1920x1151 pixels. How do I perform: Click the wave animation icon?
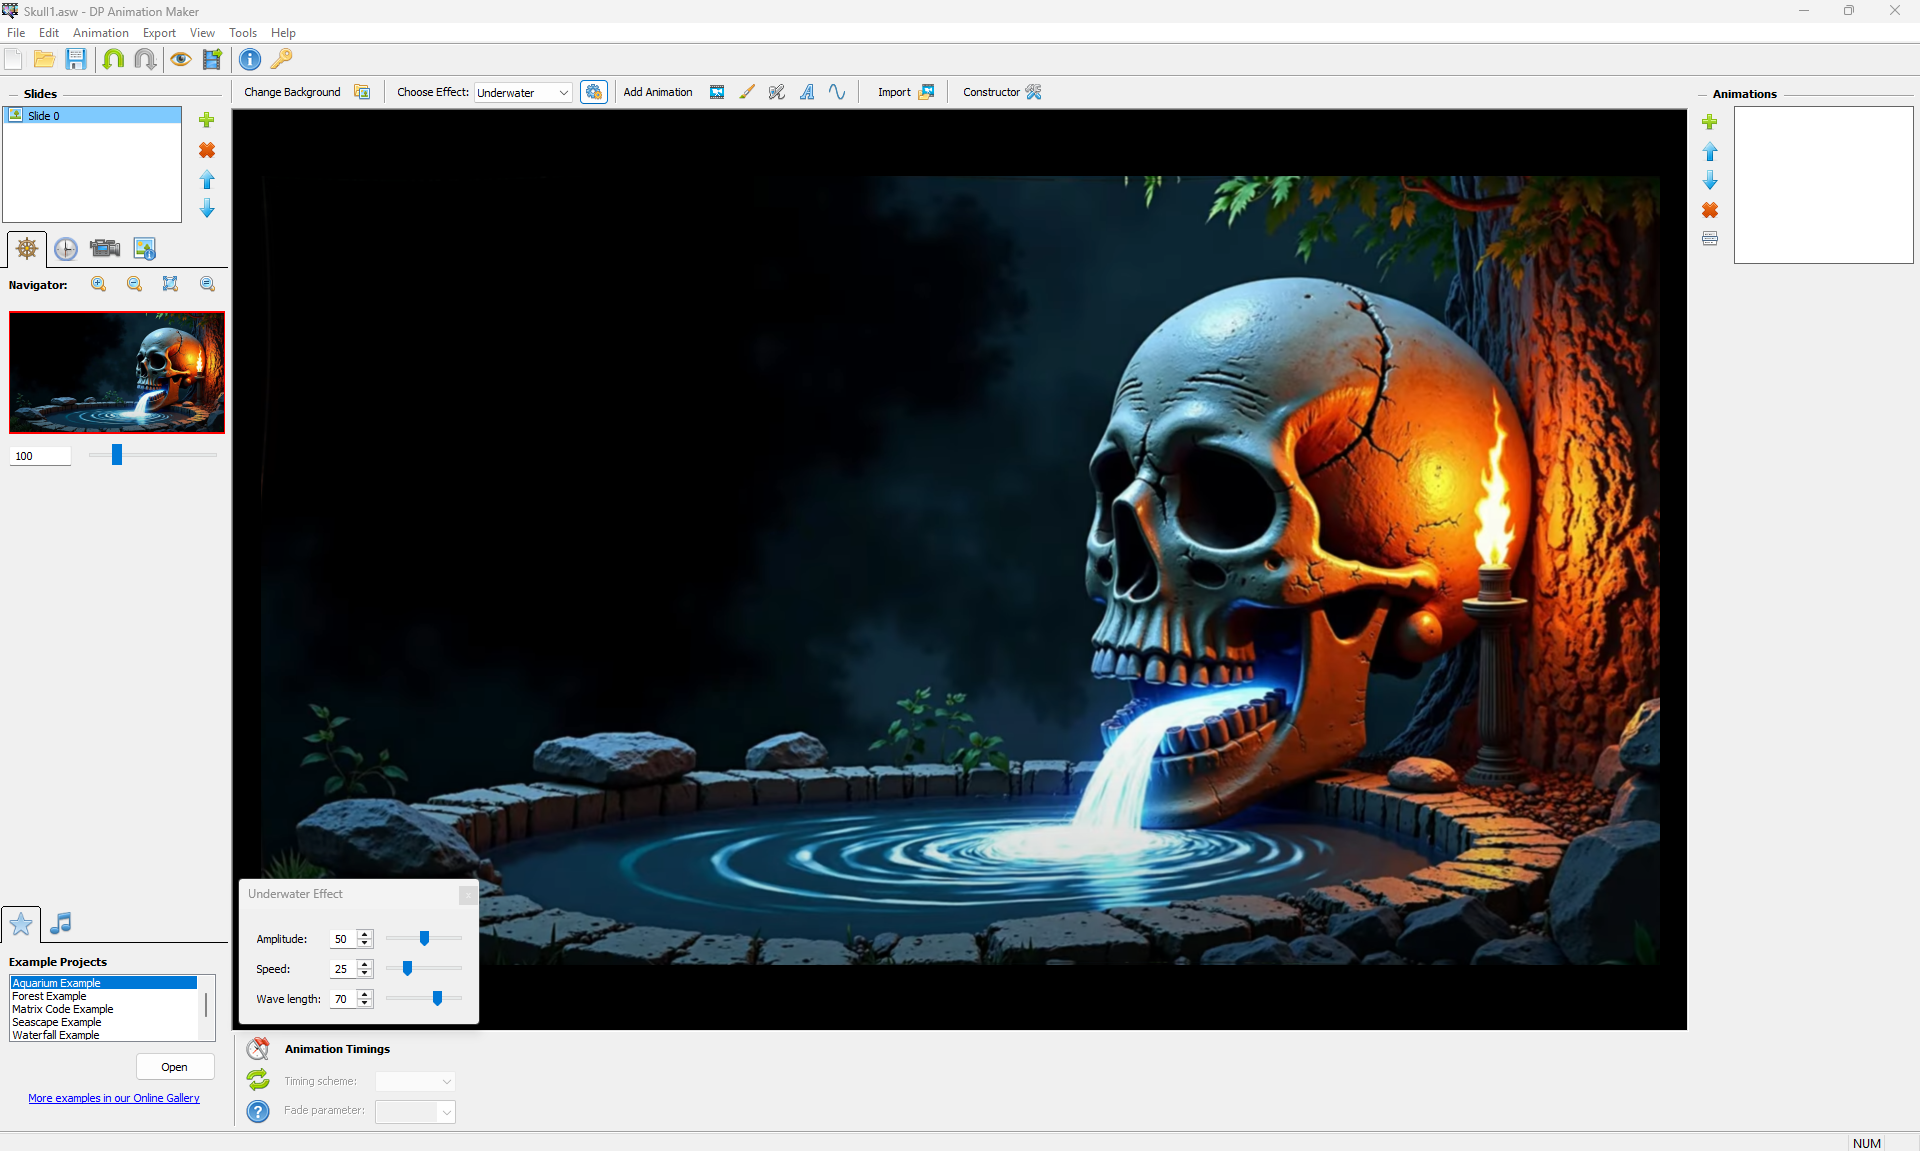click(x=837, y=92)
